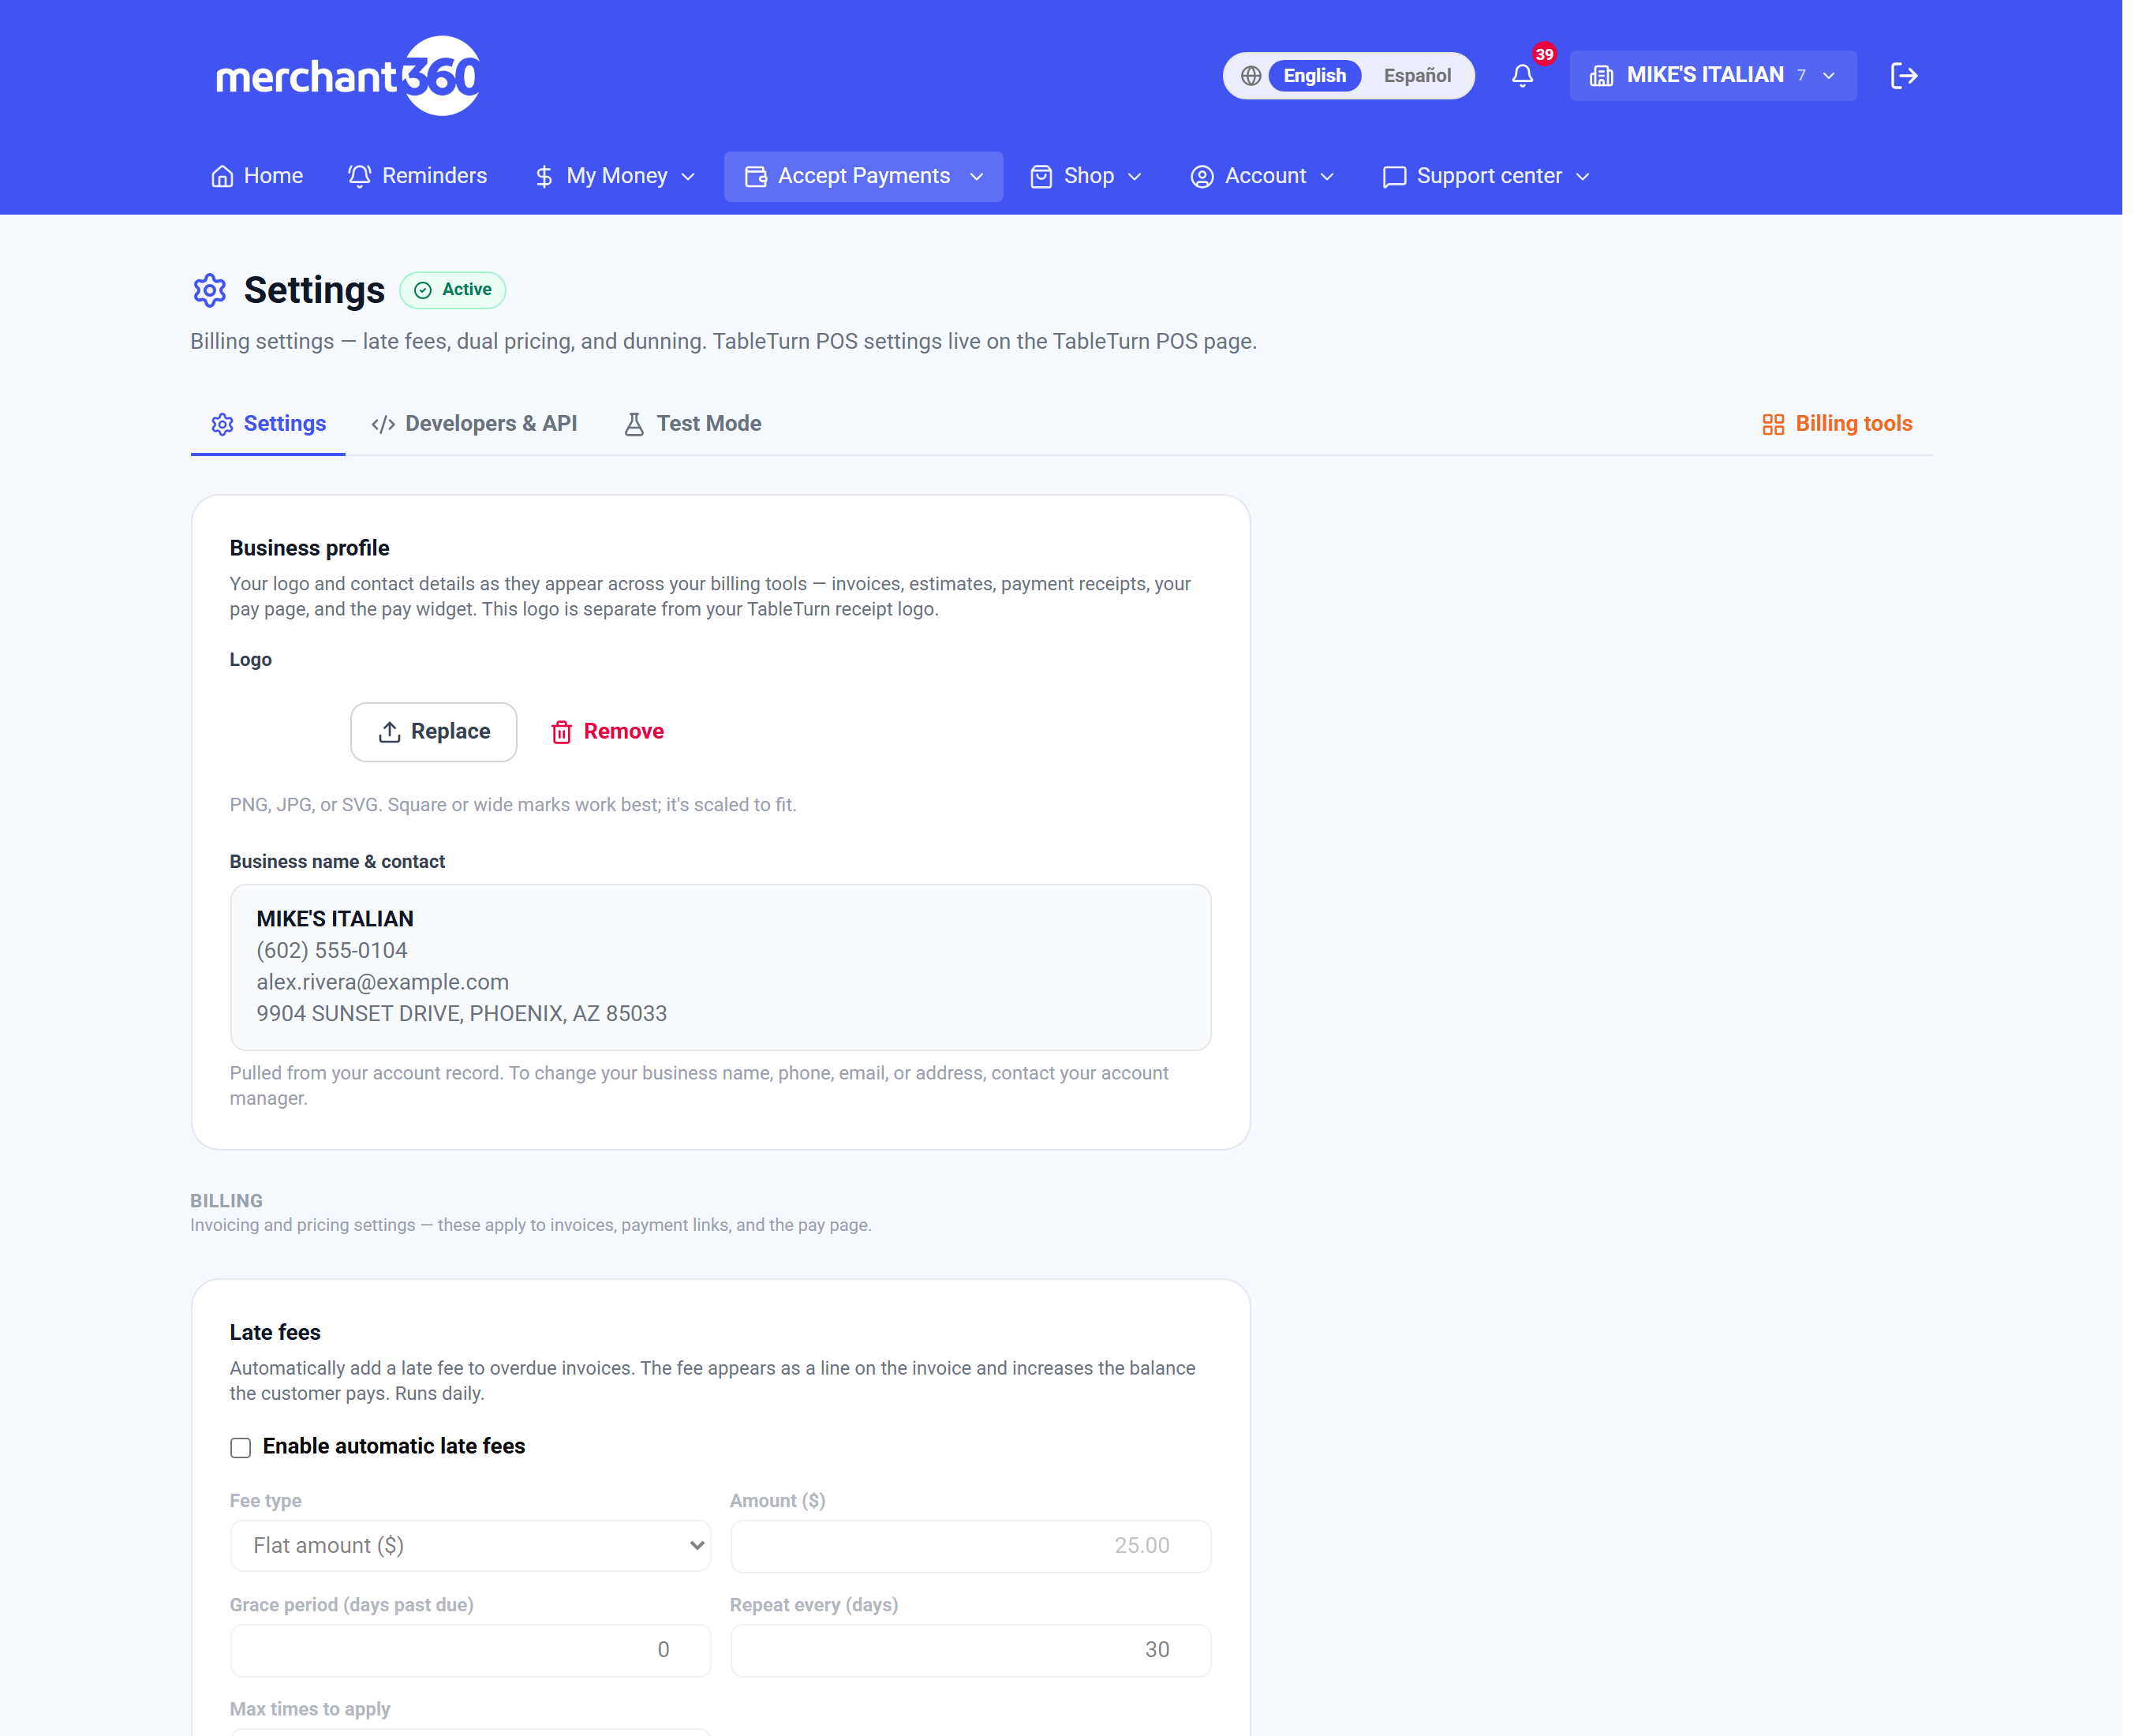2146x1736 pixels.
Task: Click the email alex.rivera@example.com
Action: coord(383,983)
